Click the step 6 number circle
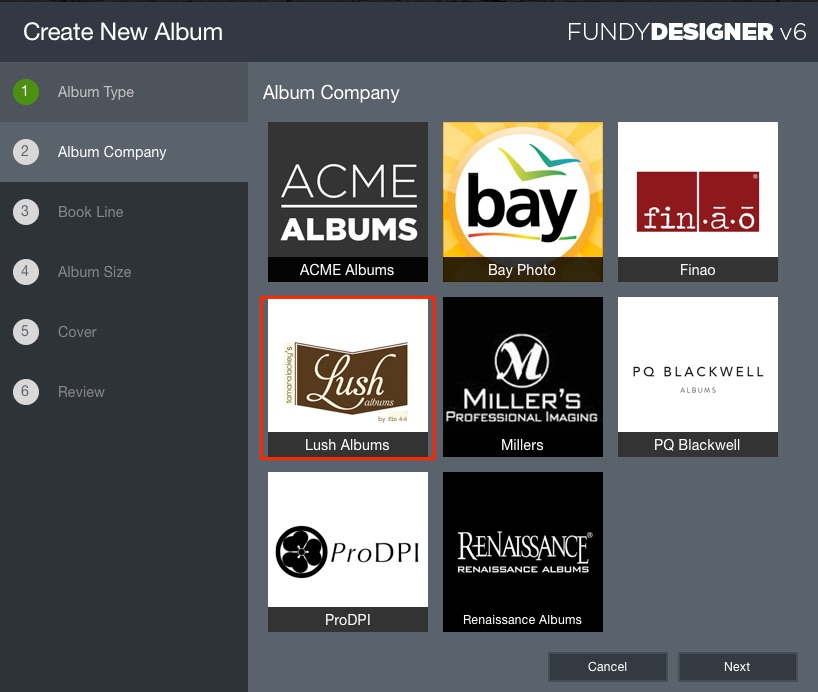Image resolution: width=818 pixels, height=692 pixels. (26, 392)
